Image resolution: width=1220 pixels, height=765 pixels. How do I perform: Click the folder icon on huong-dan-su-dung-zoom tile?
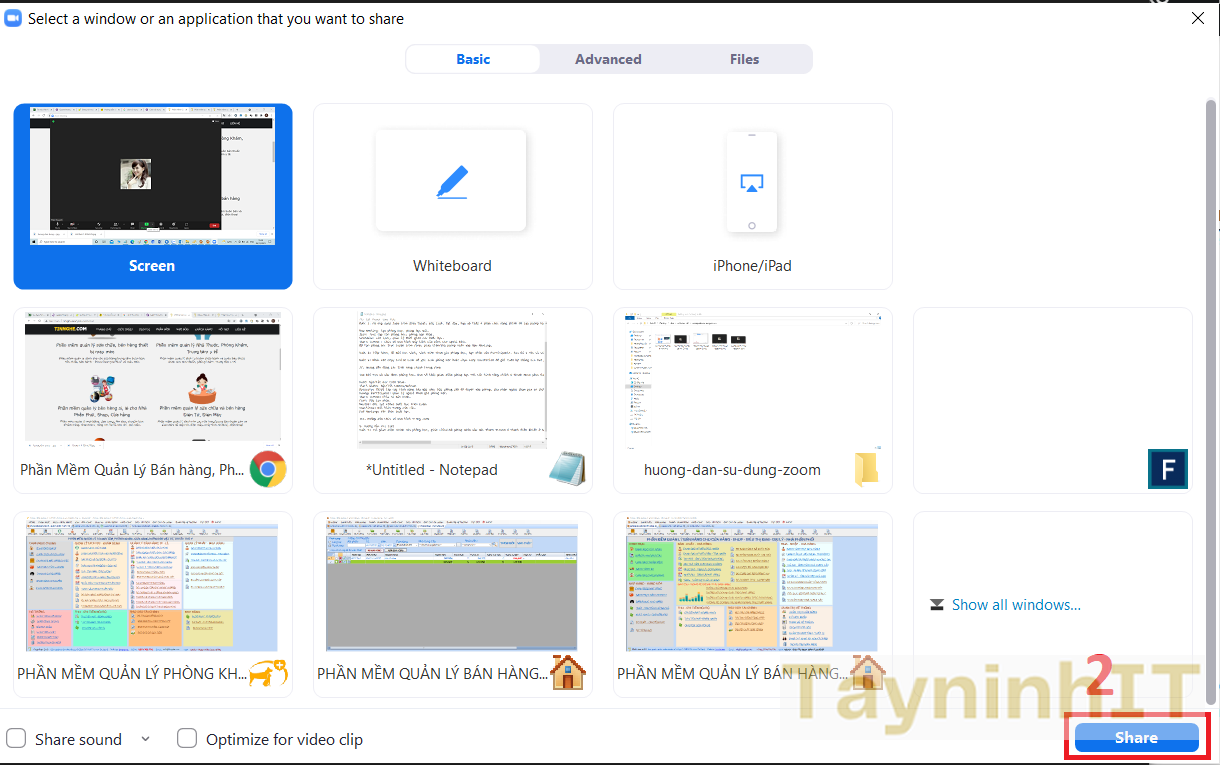point(866,469)
